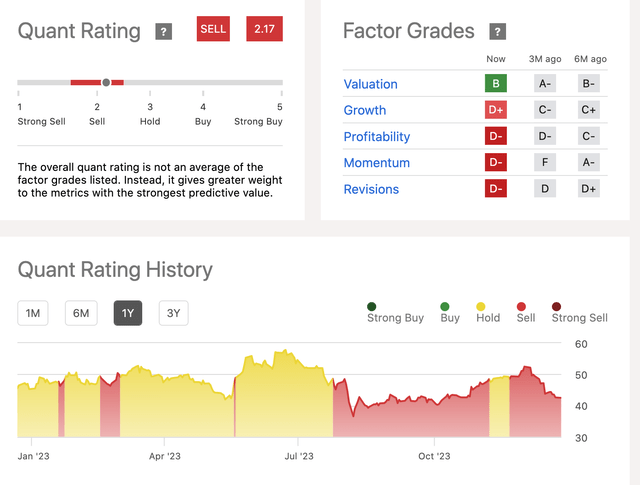Click the Quant Rating help question icon

pos(163,32)
